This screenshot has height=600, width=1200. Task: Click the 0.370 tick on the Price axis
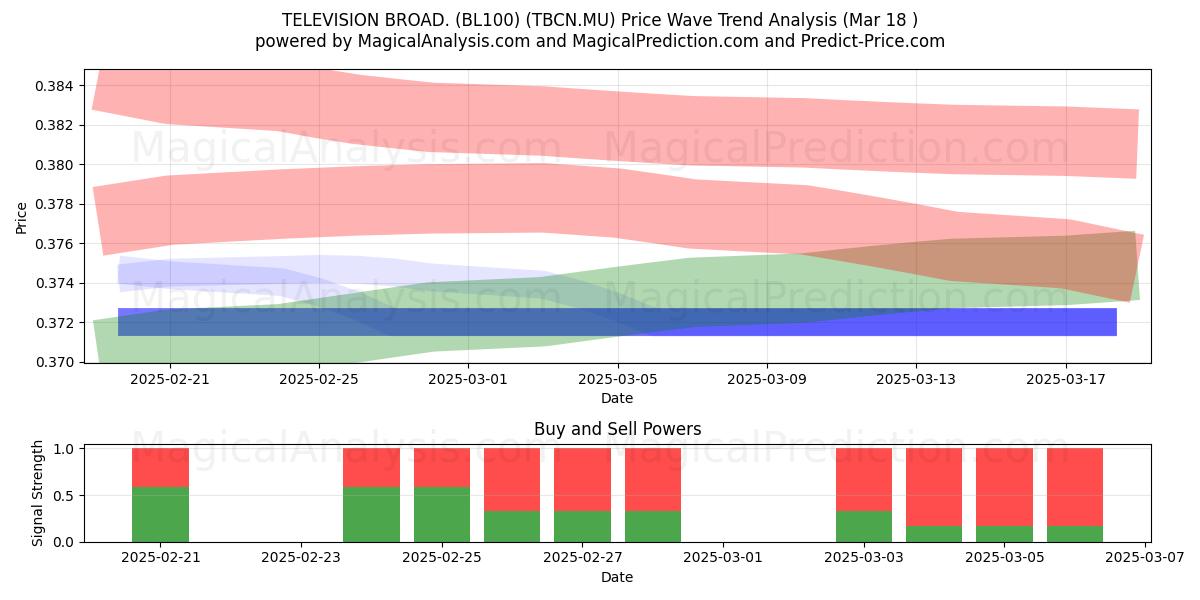tap(56, 362)
